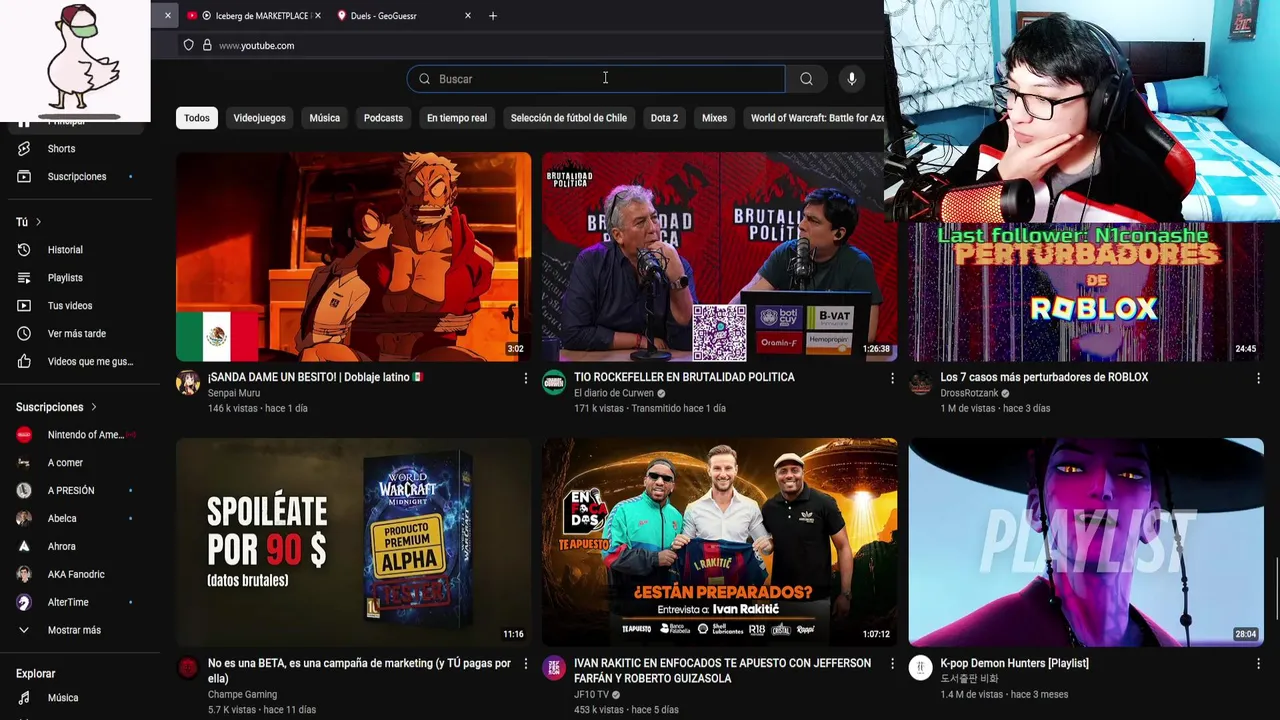The image size is (1280, 720).
Task: Select the Mixes filter chip
Action: point(714,118)
